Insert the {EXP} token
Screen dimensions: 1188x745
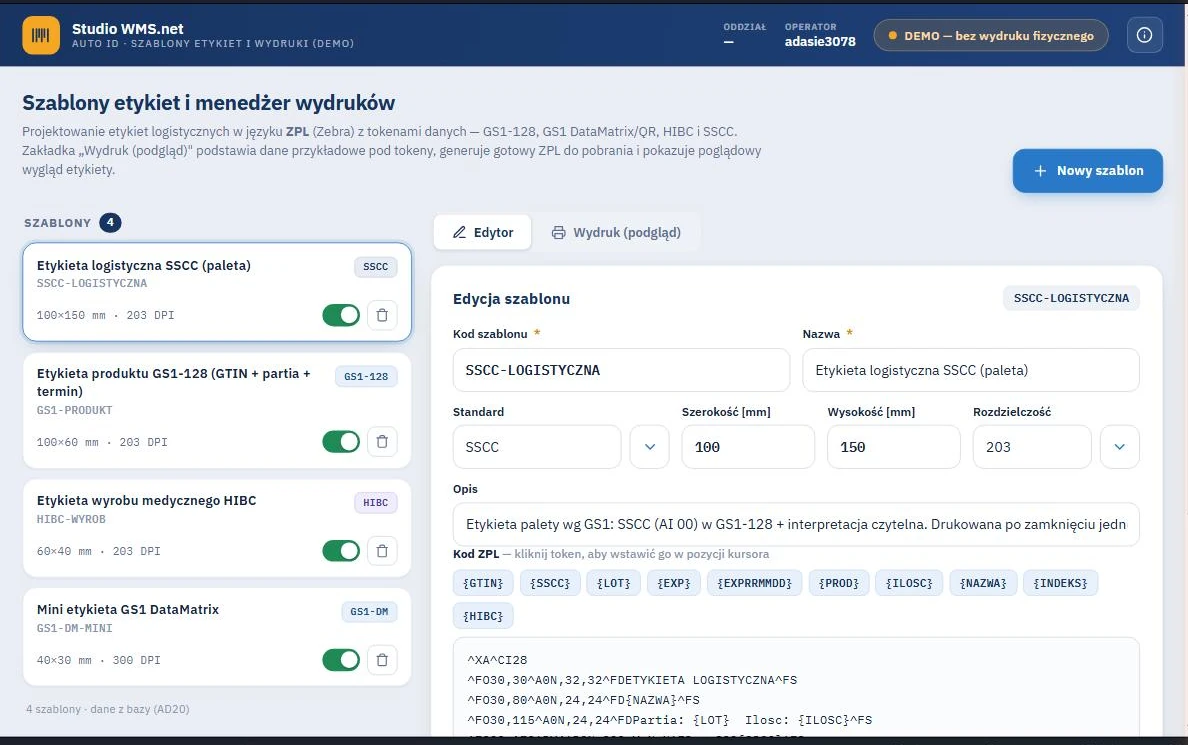674,583
